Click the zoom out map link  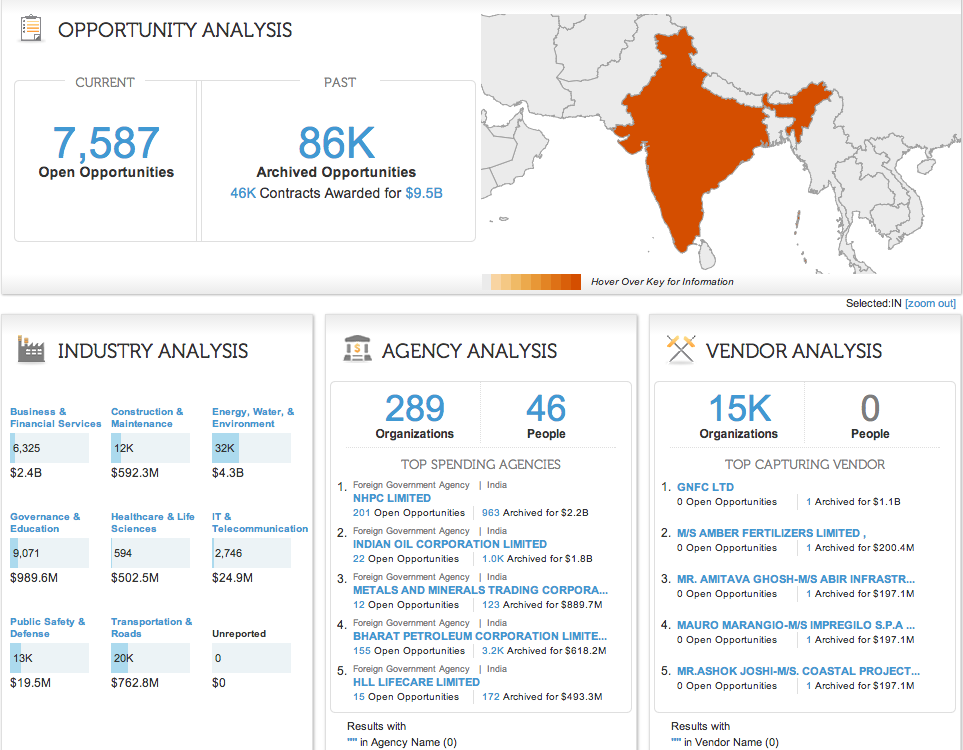pos(930,303)
